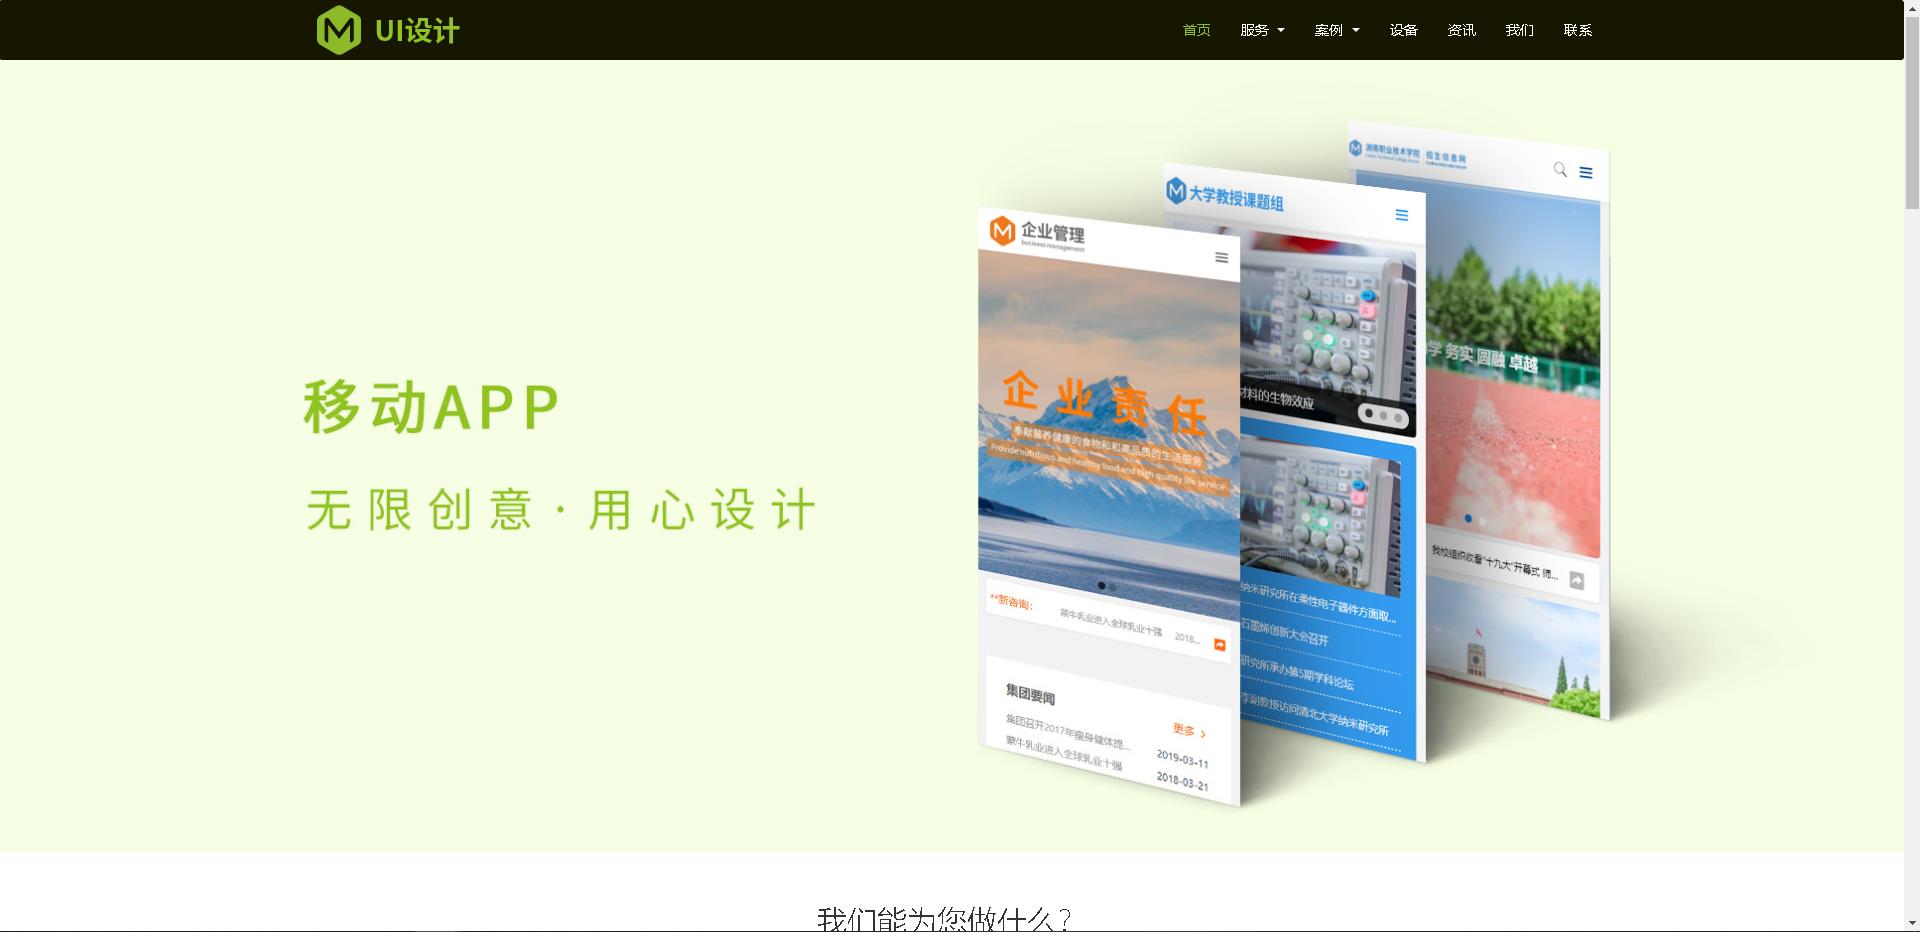Go to the 设备 page
This screenshot has width=1920, height=932.
click(x=1403, y=30)
